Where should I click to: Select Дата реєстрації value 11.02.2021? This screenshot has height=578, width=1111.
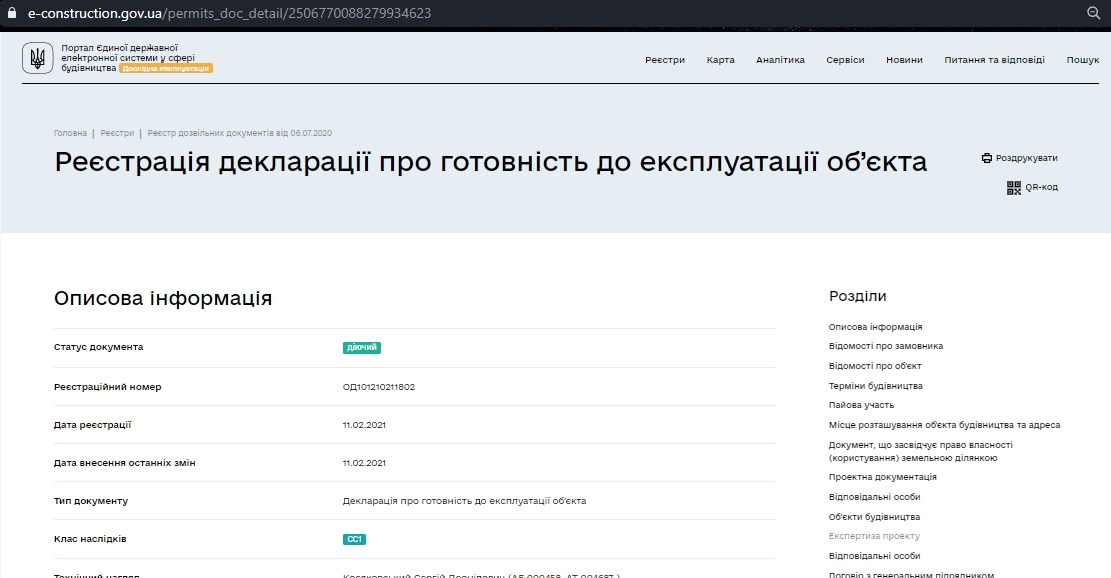pyautogui.click(x=364, y=425)
